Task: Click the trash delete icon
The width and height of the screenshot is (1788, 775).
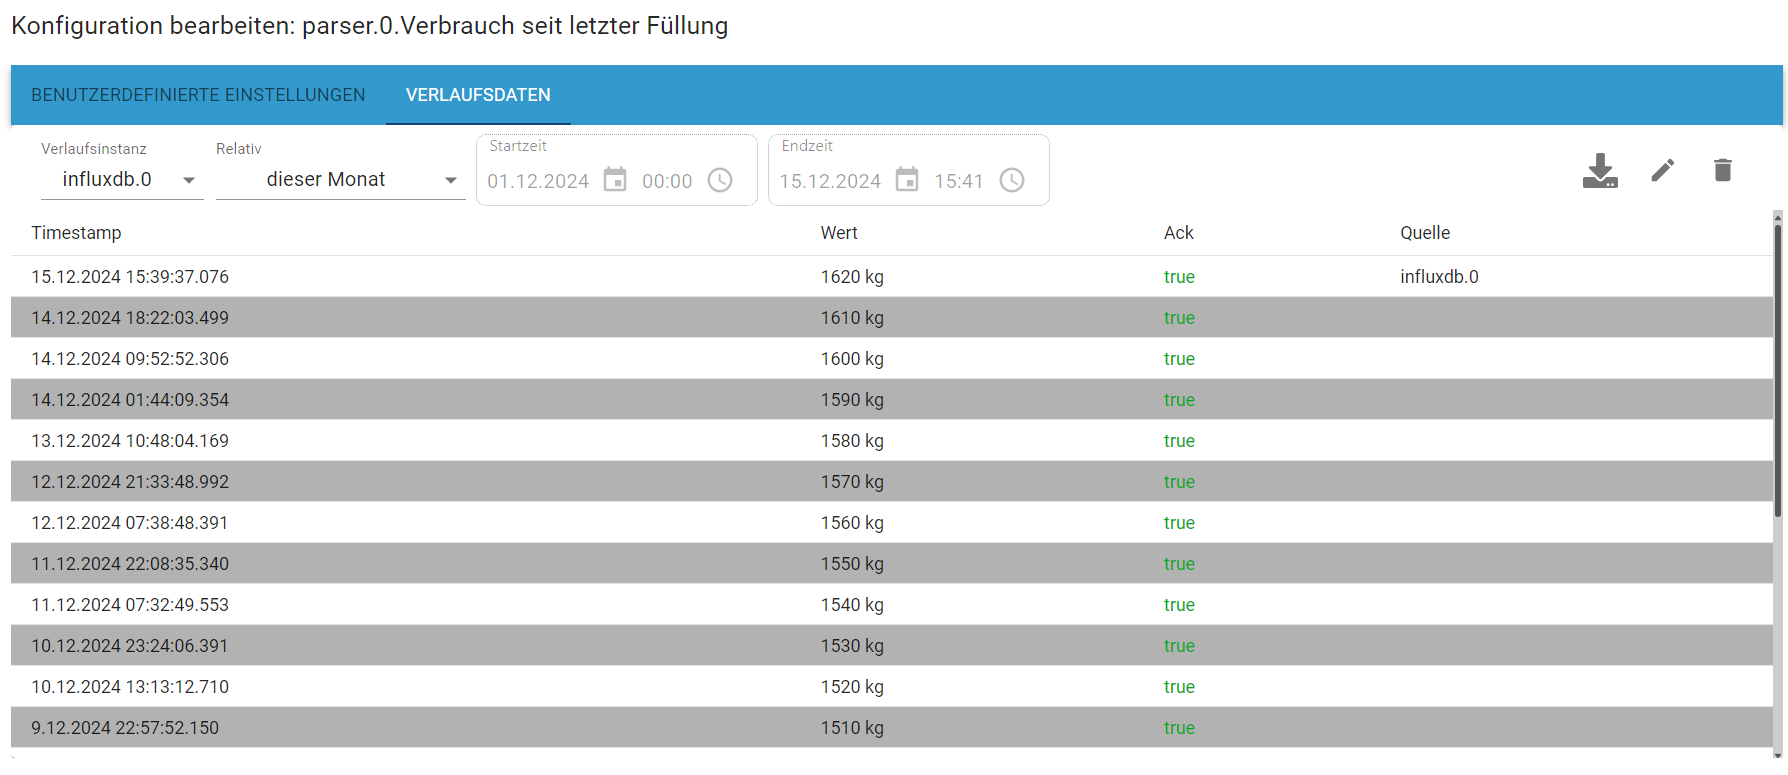Action: tap(1722, 171)
